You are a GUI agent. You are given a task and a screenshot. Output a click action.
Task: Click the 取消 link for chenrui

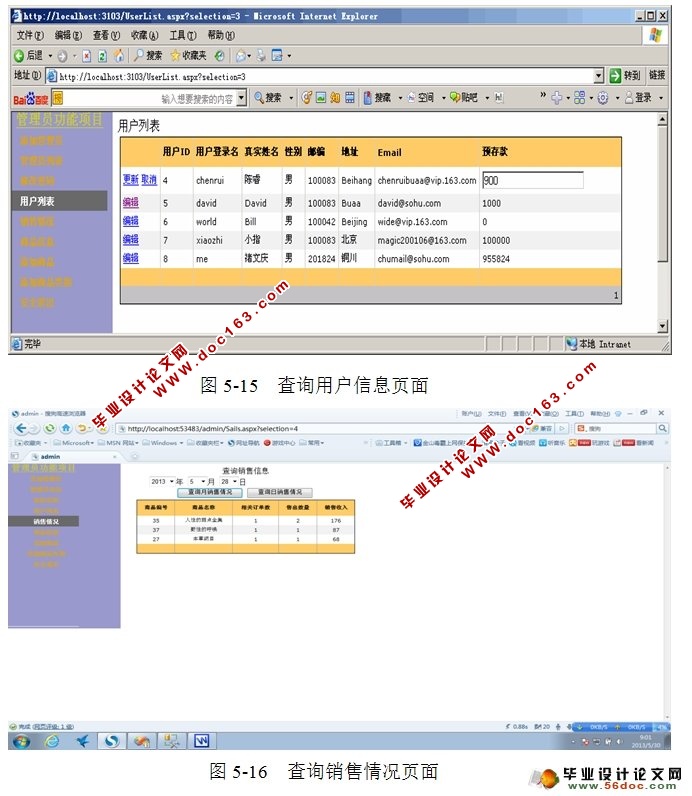(x=149, y=180)
